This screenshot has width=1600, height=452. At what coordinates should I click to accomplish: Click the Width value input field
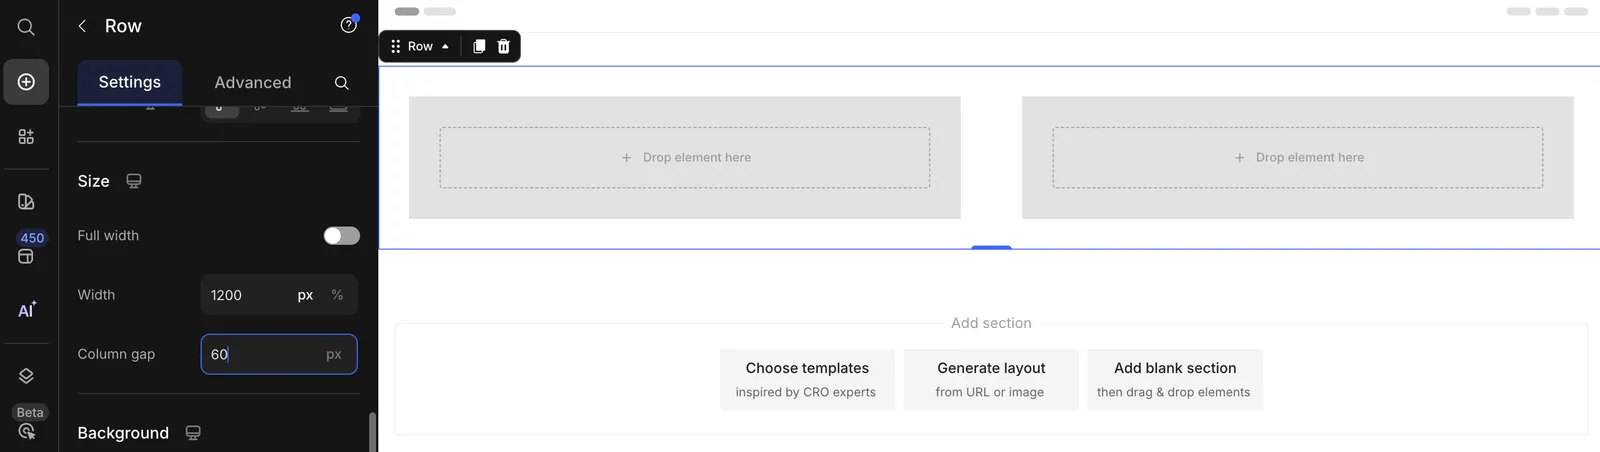[x=248, y=295]
